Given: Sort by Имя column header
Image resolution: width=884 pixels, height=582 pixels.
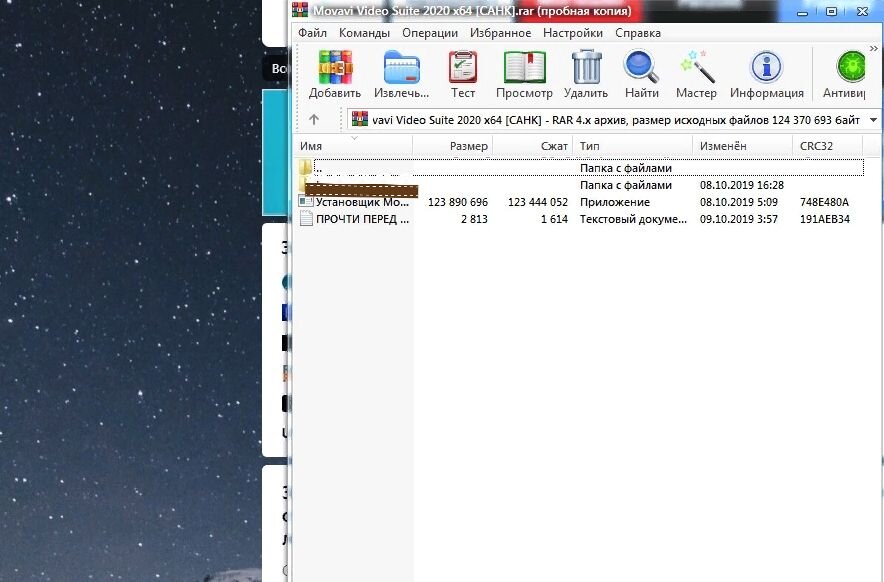Looking at the screenshot, I should pyautogui.click(x=353, y=146).
